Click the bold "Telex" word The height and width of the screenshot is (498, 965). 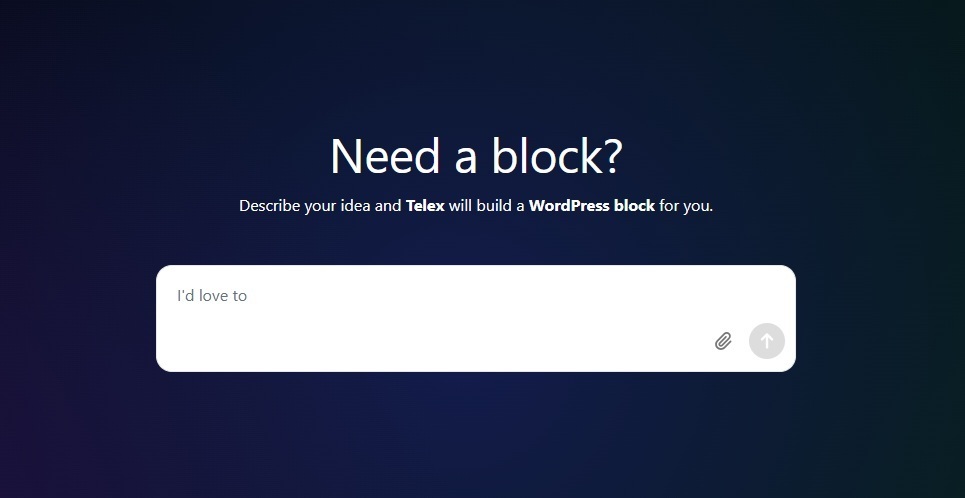coord(425,206)
